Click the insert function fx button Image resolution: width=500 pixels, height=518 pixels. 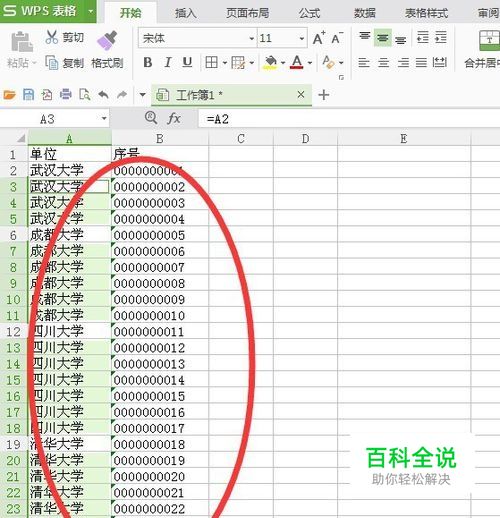tap(174, 118)
